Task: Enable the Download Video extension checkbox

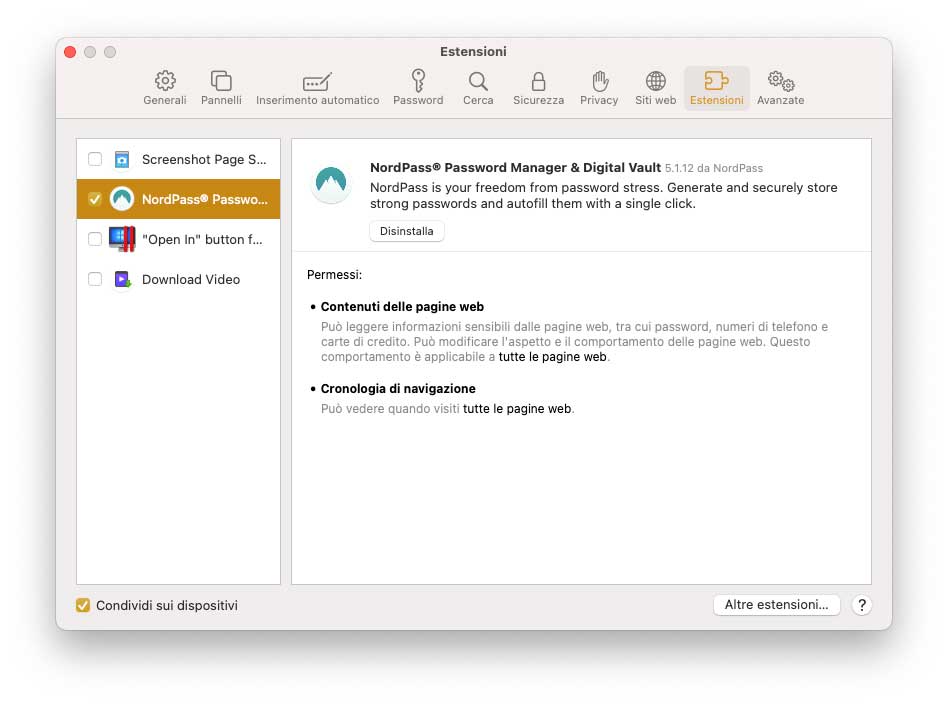Action: [95, 279]
